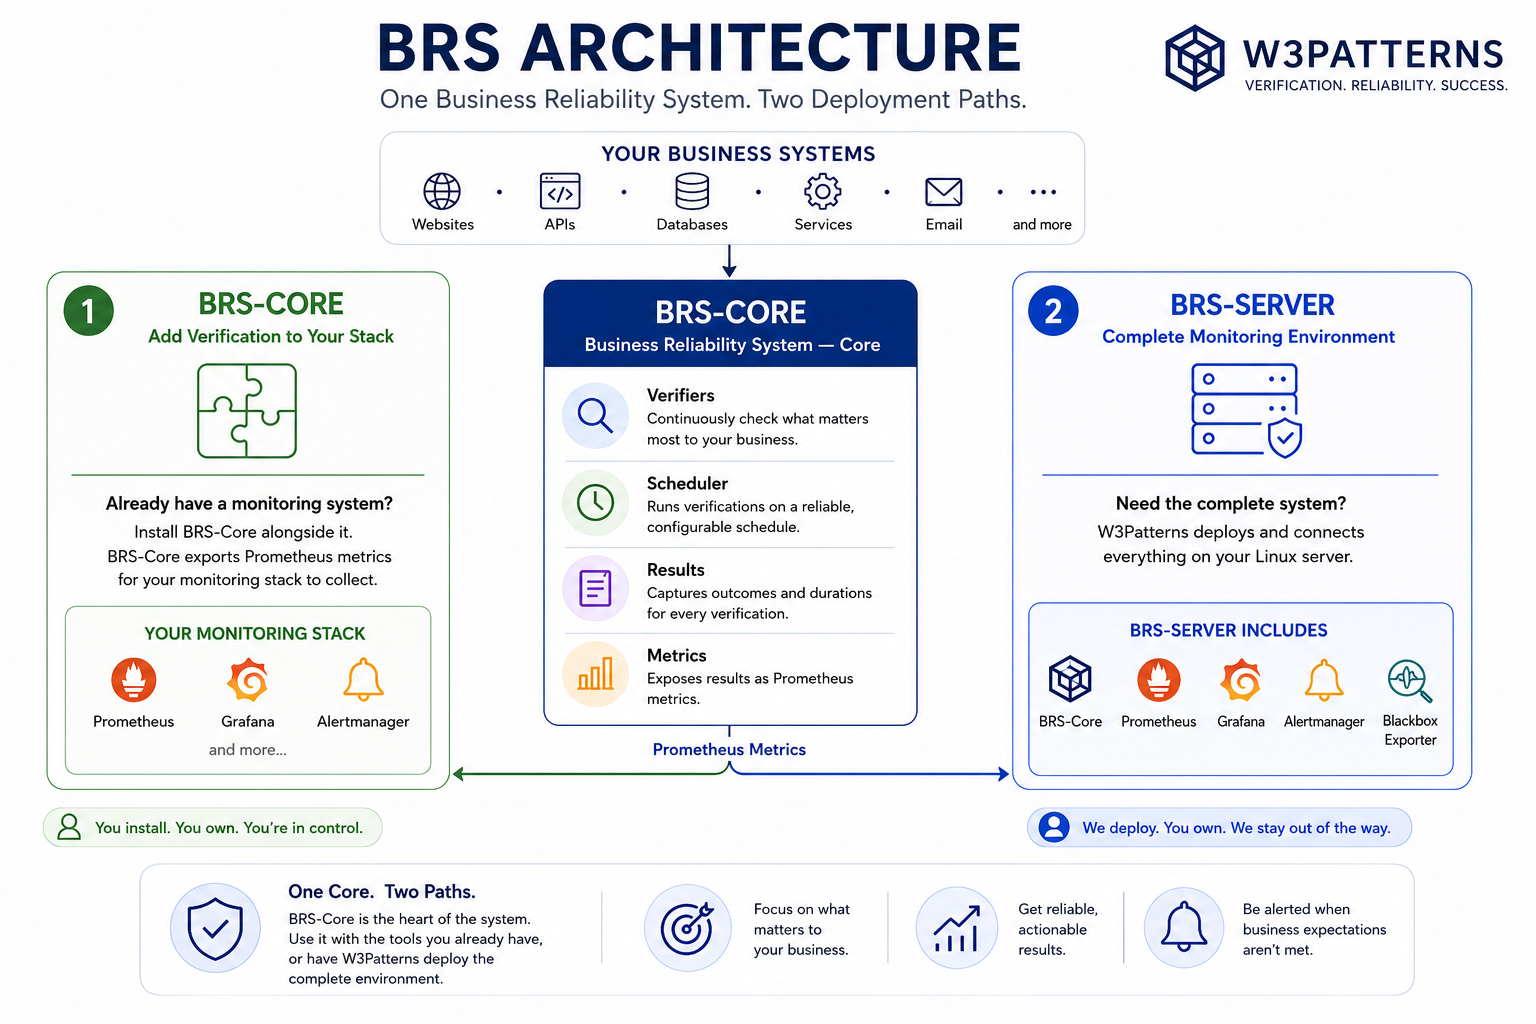
Task: Click 'Get reliable, actionable results.' text
Action: [x=1058, y=929]
